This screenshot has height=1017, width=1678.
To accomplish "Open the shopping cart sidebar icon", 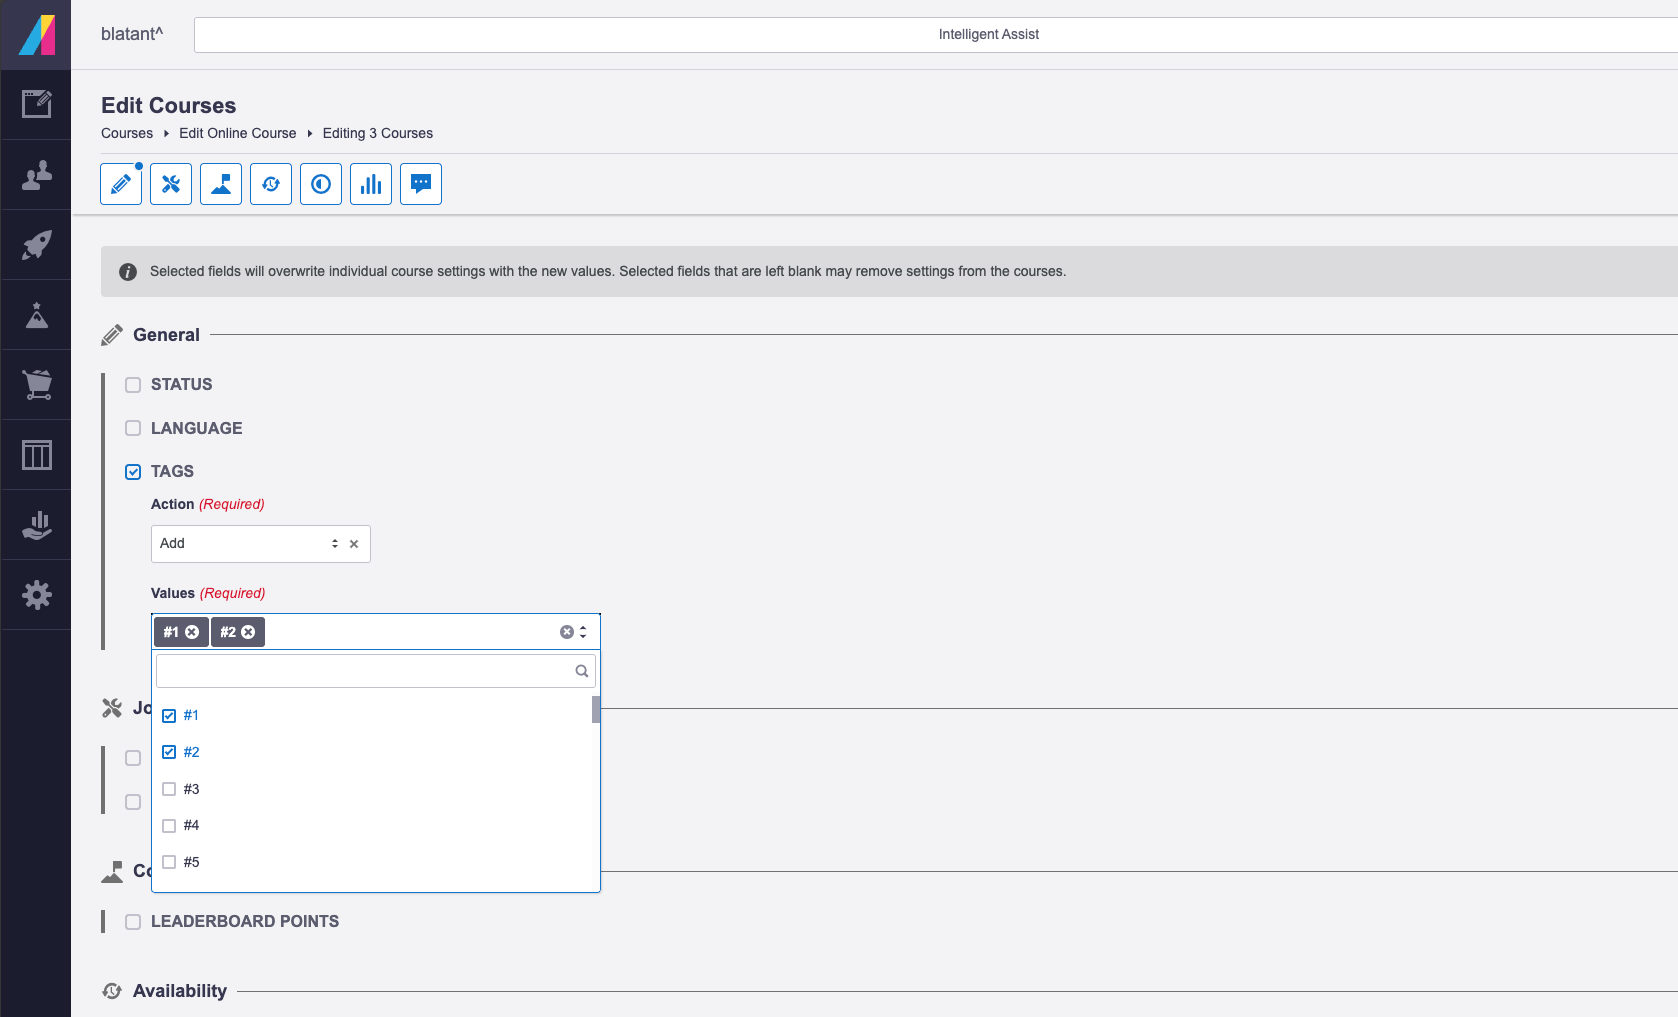I will [37, 385].
